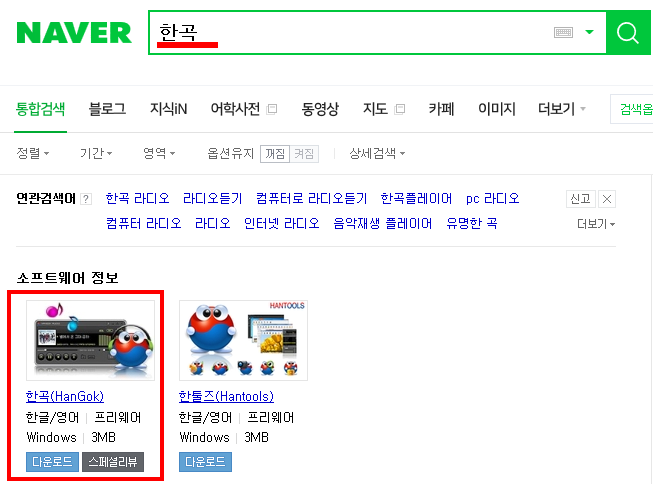Click the new window icon next to 어학사전
Viewport: 653px width, 484px height.
tap(272, 109)
